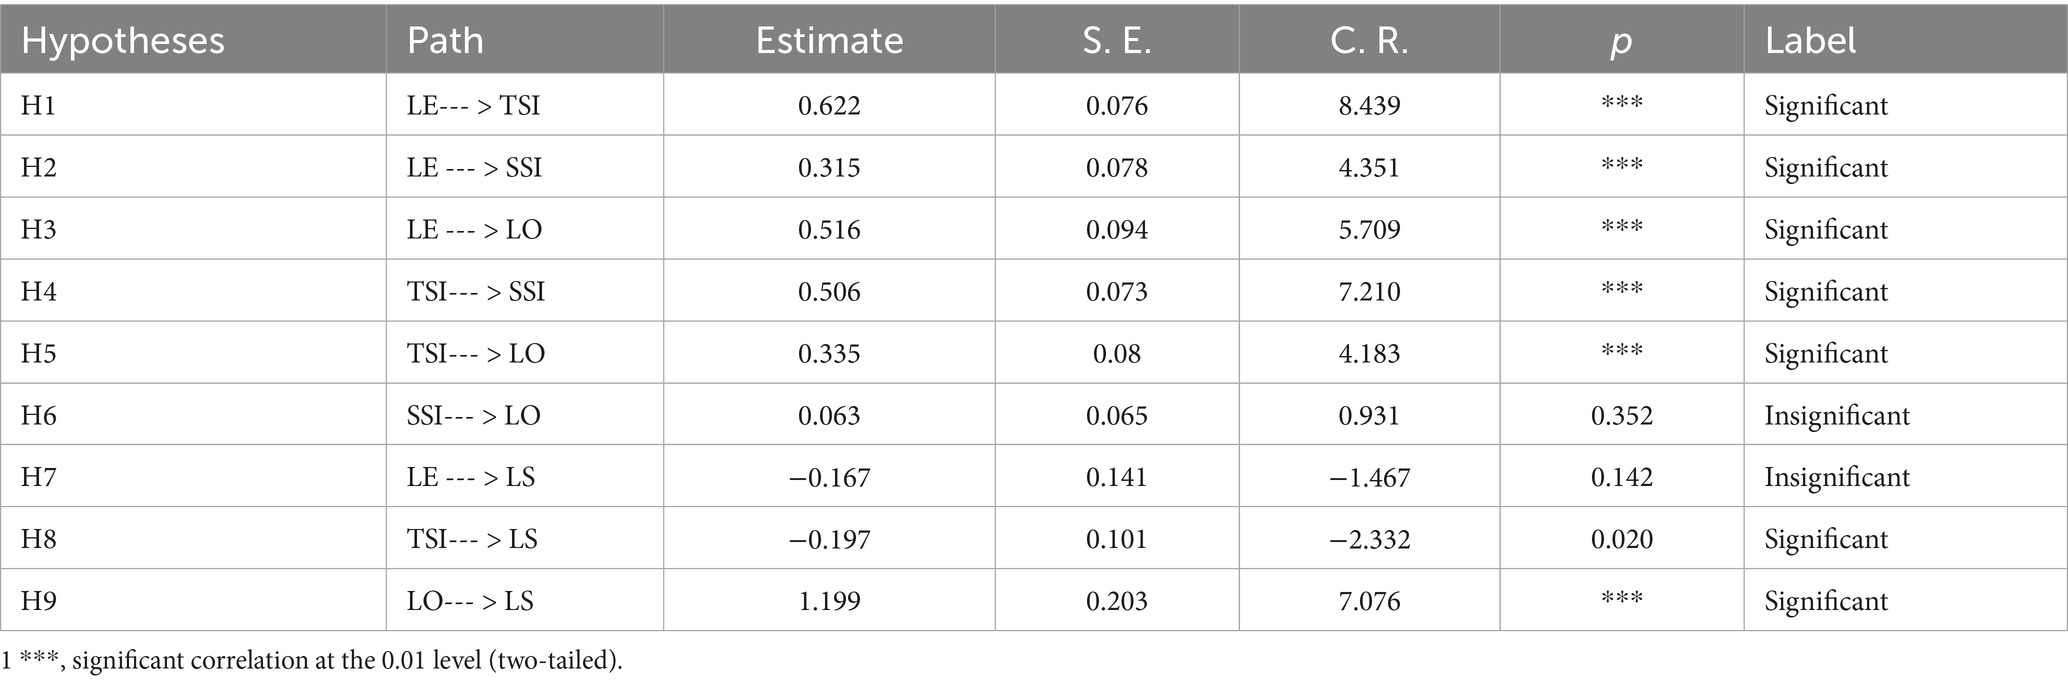Click the 1.199 estimate value
2068x685 pixels.
[829, 601]
